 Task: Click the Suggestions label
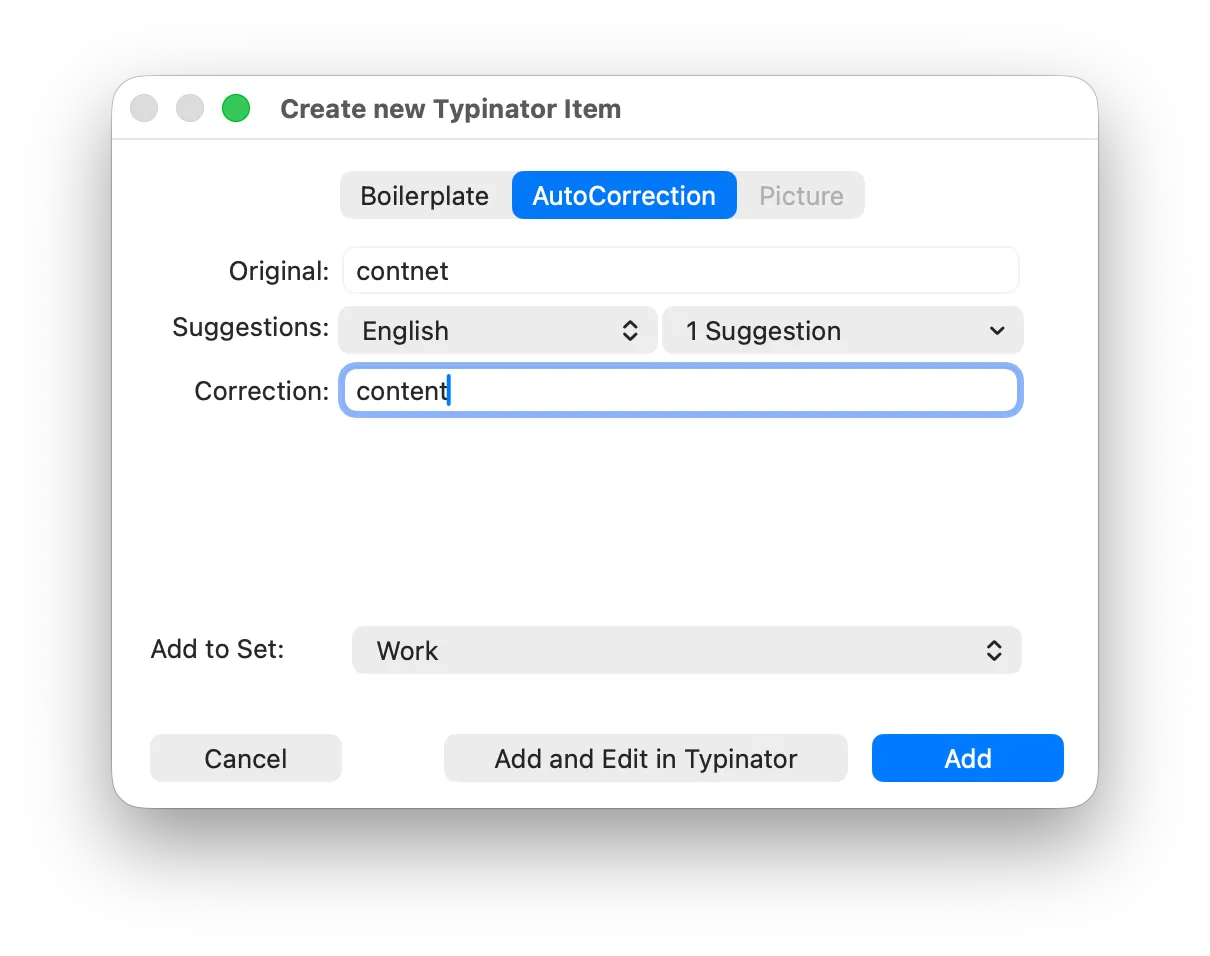point(250,327)
